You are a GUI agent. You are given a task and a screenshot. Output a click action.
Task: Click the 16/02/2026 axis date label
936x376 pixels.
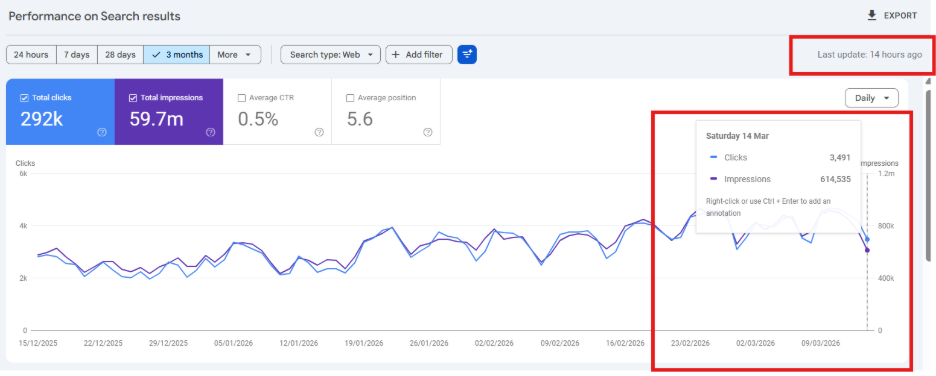624,343
